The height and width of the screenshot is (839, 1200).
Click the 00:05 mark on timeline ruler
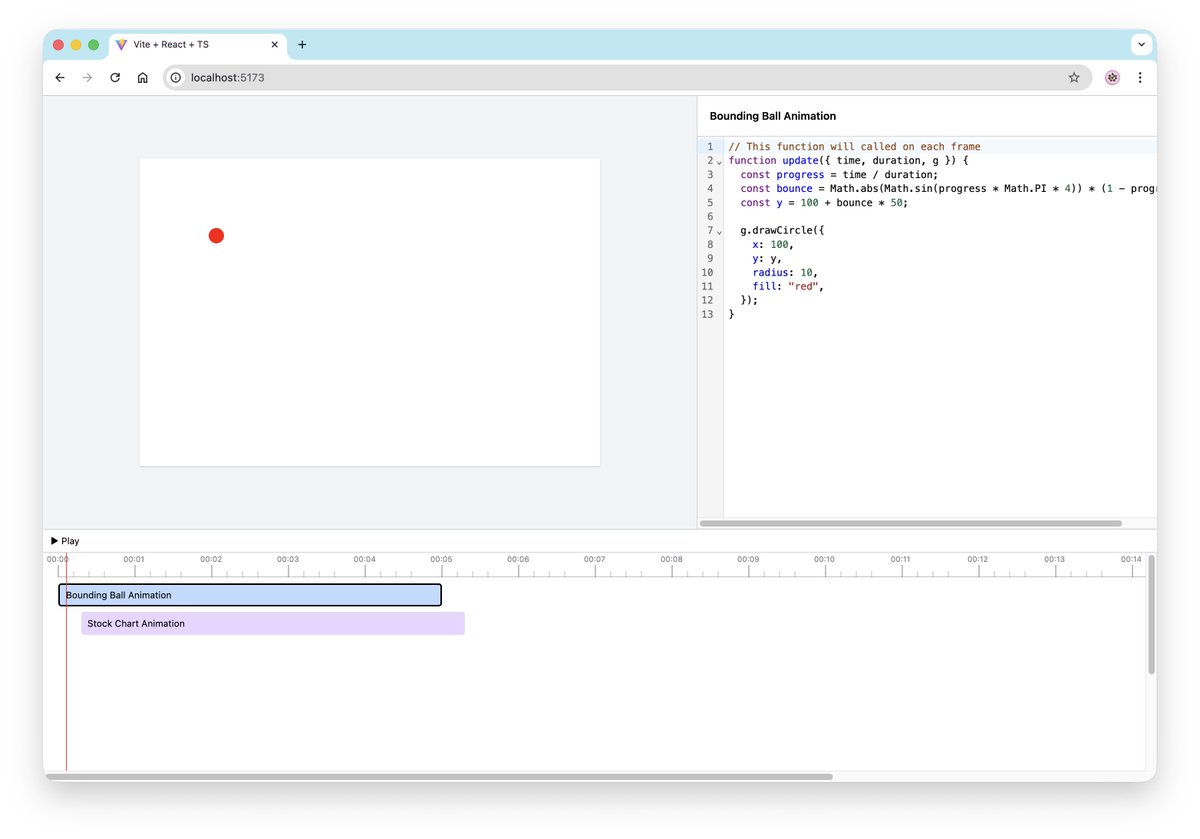441,560
